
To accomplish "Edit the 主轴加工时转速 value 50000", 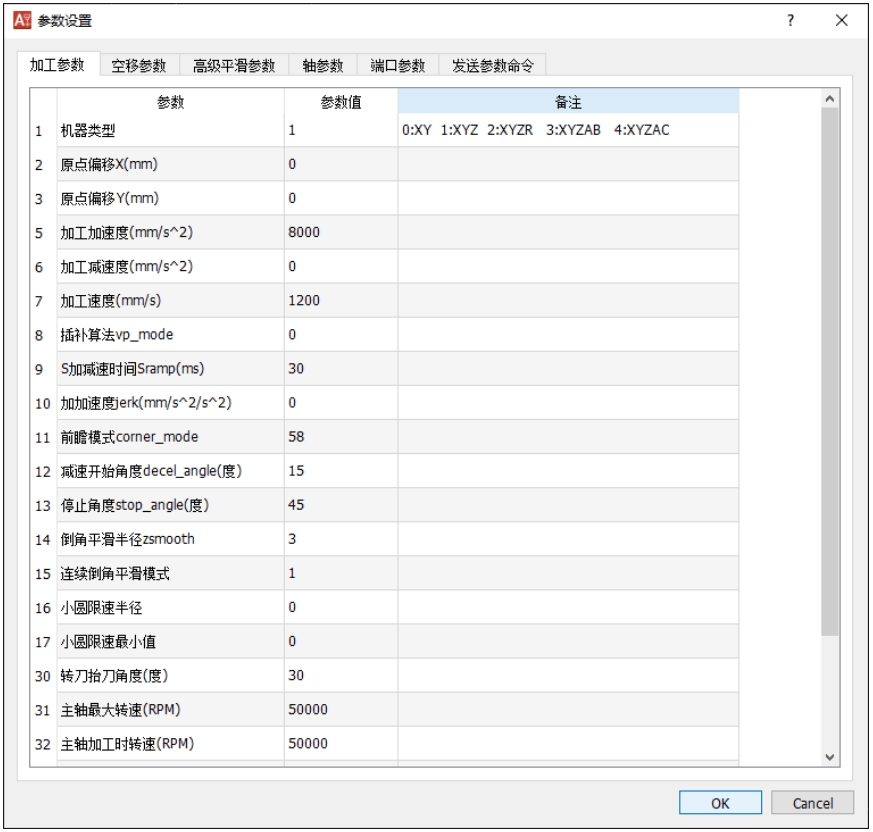I will point(341,743).
